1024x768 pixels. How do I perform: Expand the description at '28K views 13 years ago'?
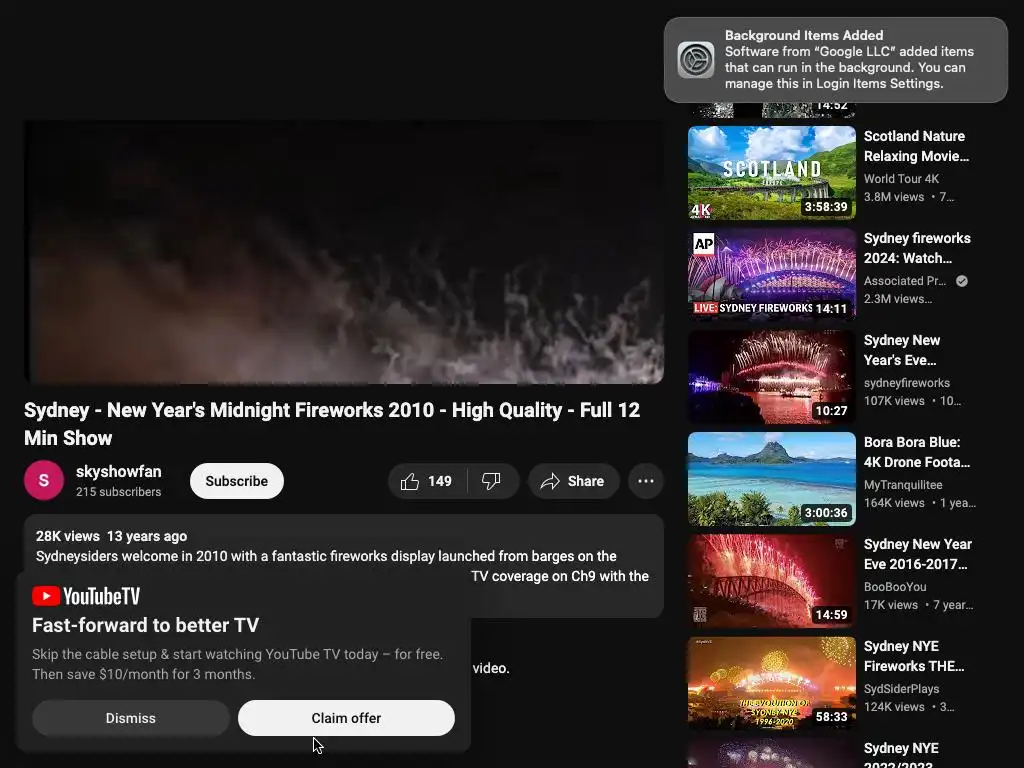[111, 536]
